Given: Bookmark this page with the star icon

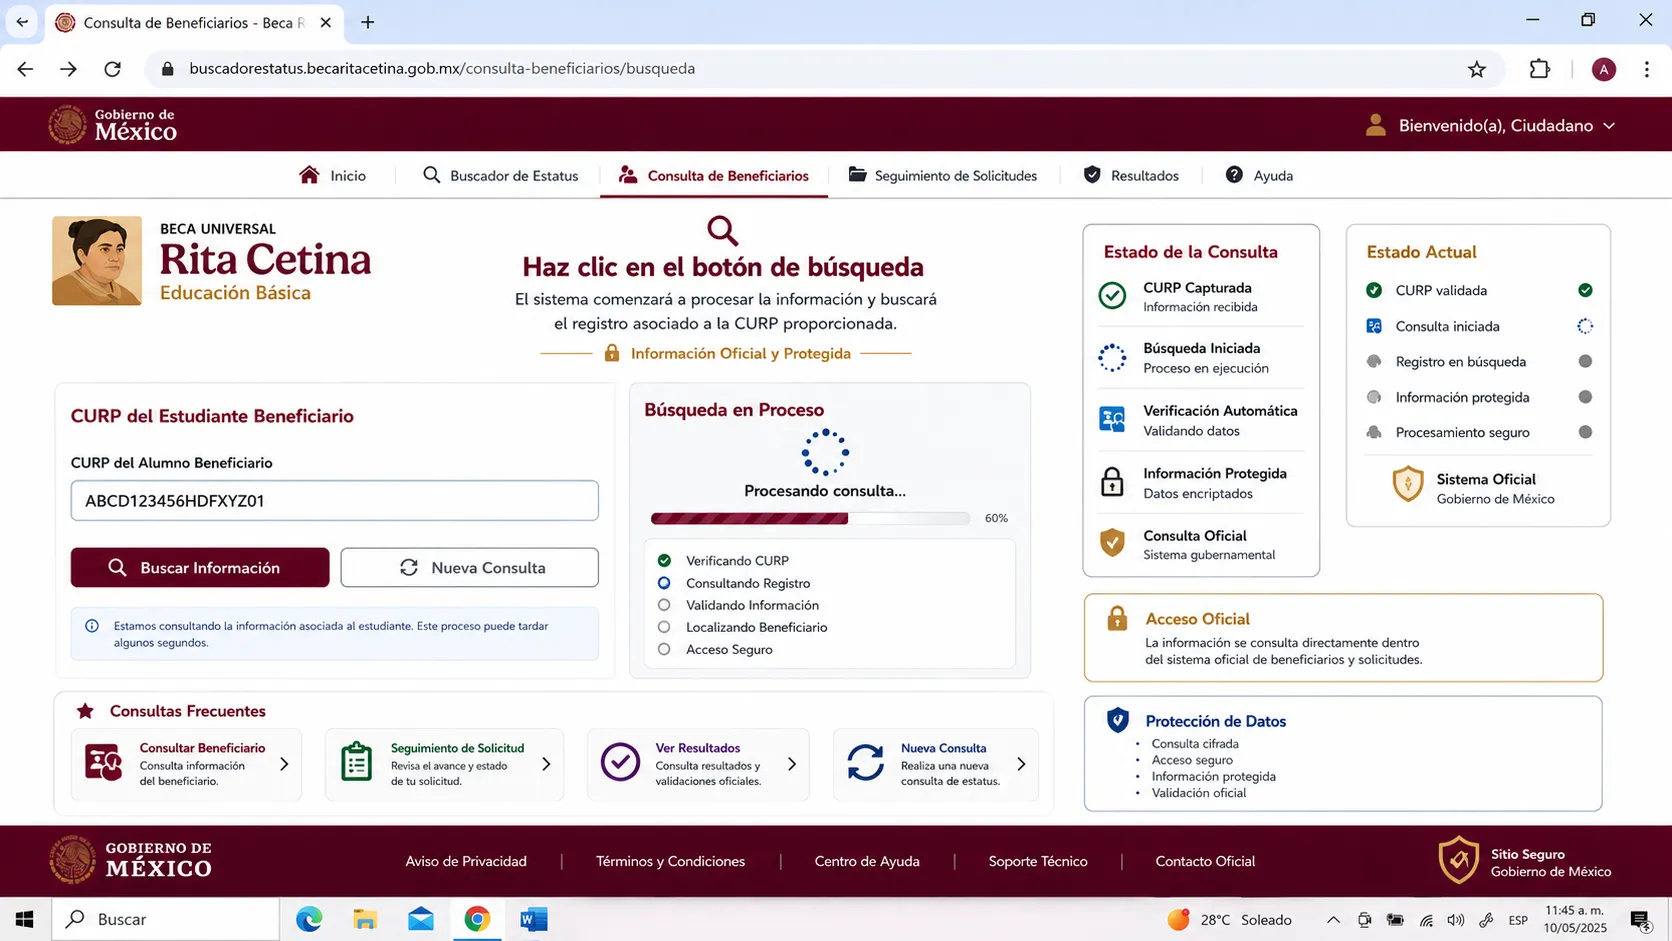Looking at the screenshot, I should pyautogui.click(x=1477, y=69).
